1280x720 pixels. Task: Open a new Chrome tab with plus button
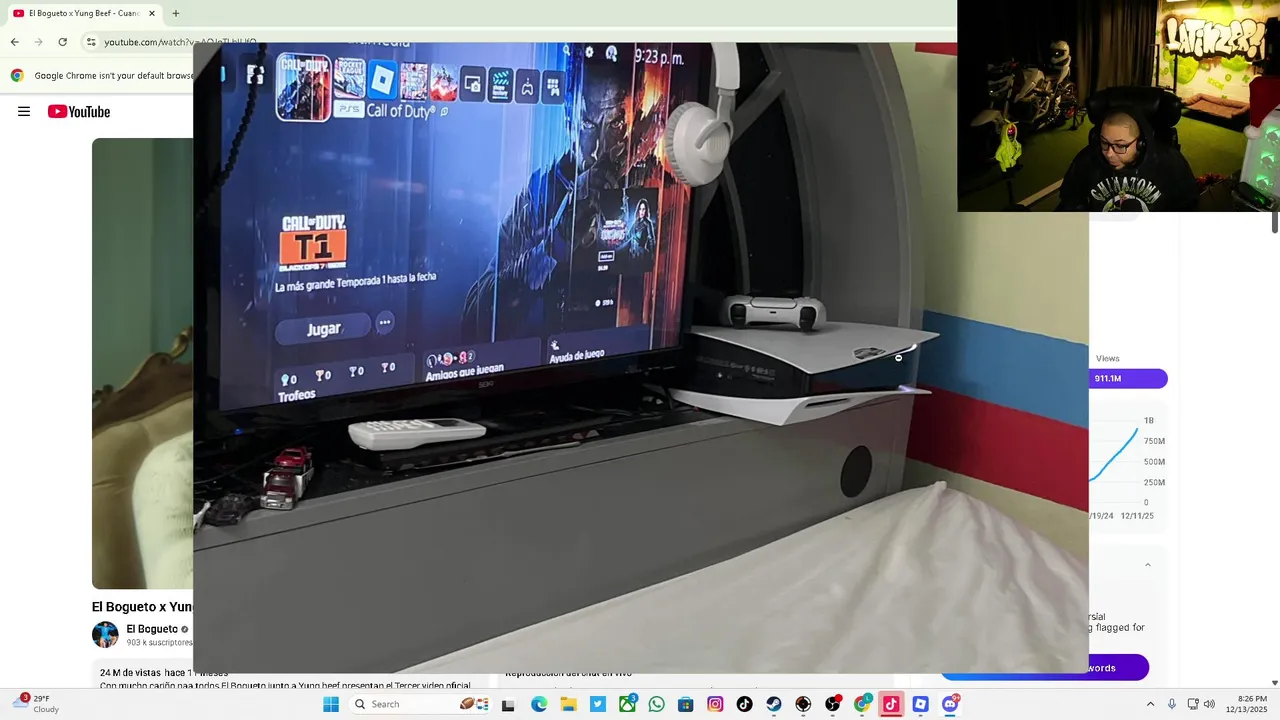(176, 13)
